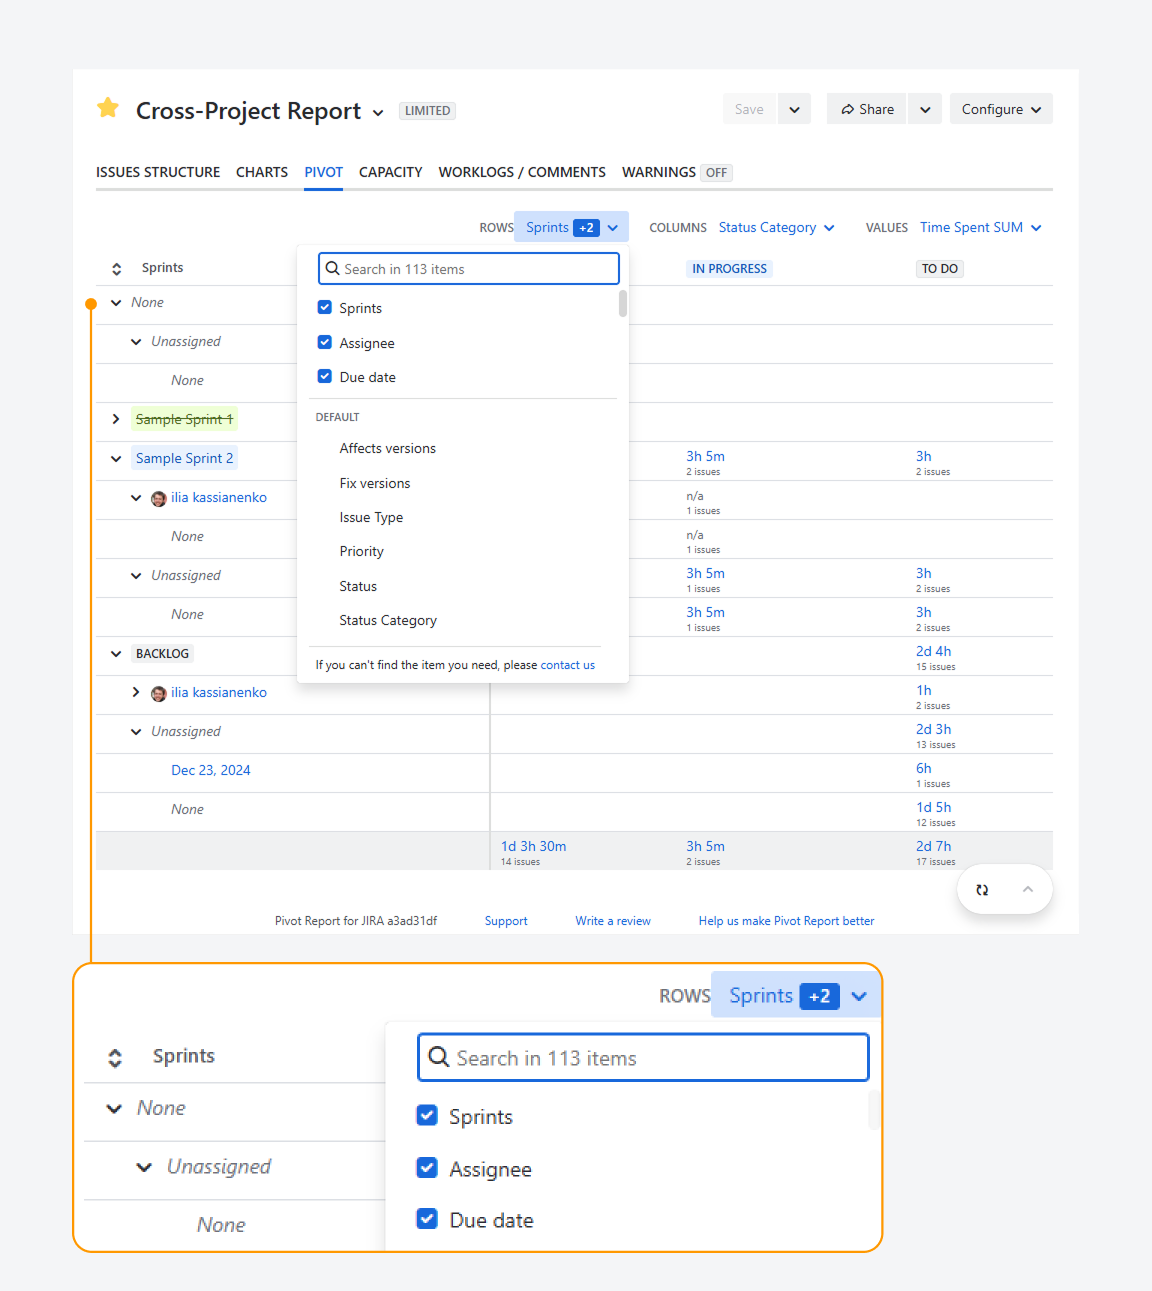The width and height of the screenshot is (1152, 1291).
Task: Click the search field in the upper dropdown
Action: [469, 268]
